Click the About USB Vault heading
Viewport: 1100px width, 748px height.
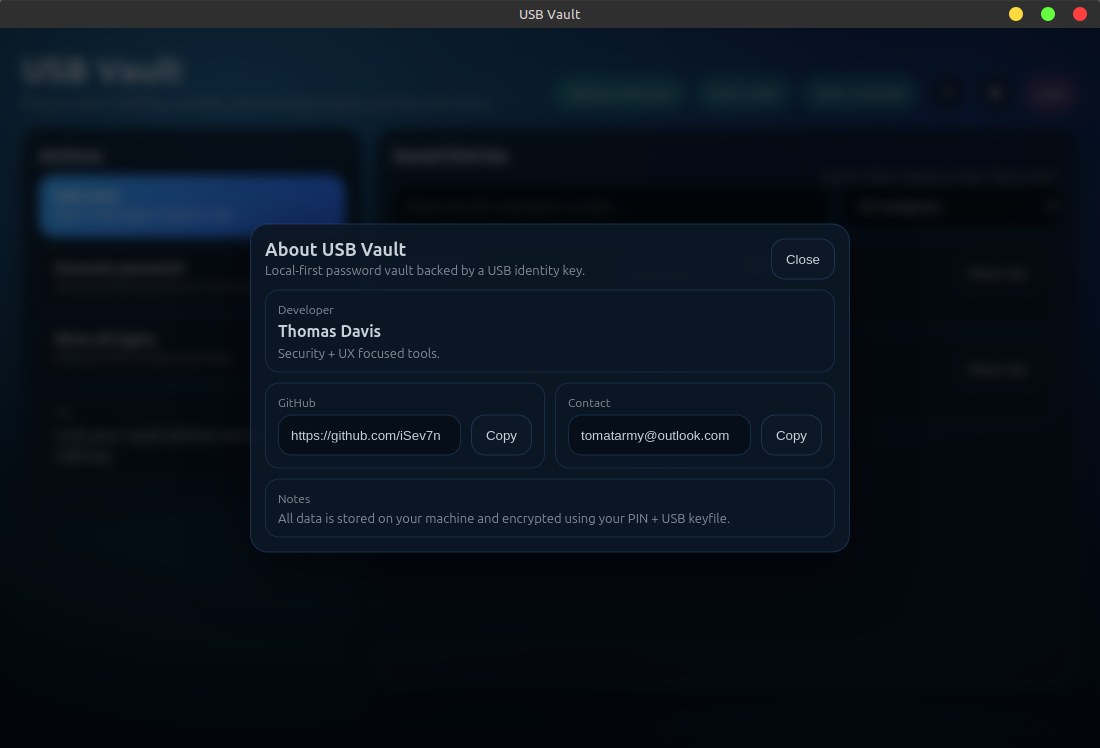(335, 250)
